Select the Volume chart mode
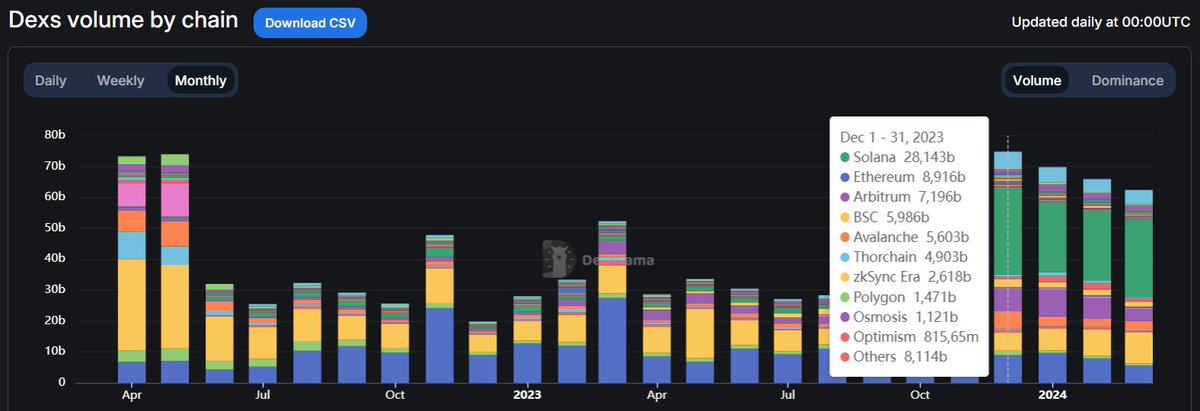The width and height of the screenshot is (1200, 411). (x=1036, y=81)
